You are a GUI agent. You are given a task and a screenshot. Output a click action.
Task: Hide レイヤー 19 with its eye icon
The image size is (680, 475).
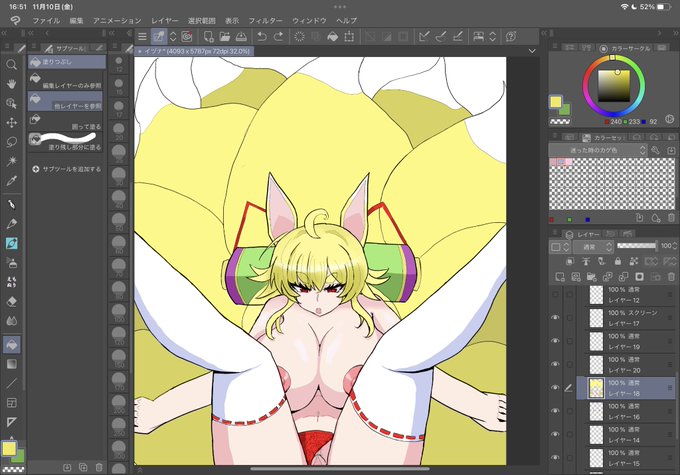tap(555, 341)
